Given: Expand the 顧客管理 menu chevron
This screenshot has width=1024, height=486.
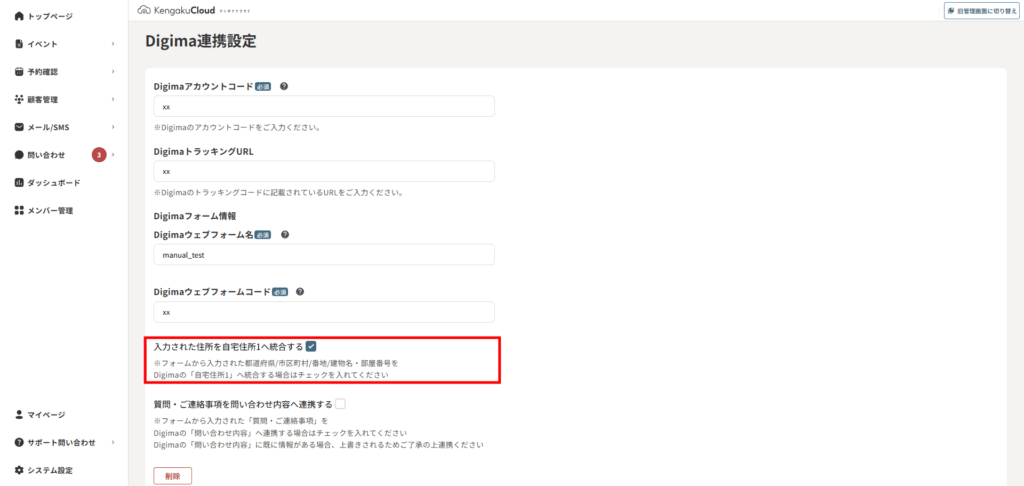Looking at the screenshot, I should pos(113,99).
